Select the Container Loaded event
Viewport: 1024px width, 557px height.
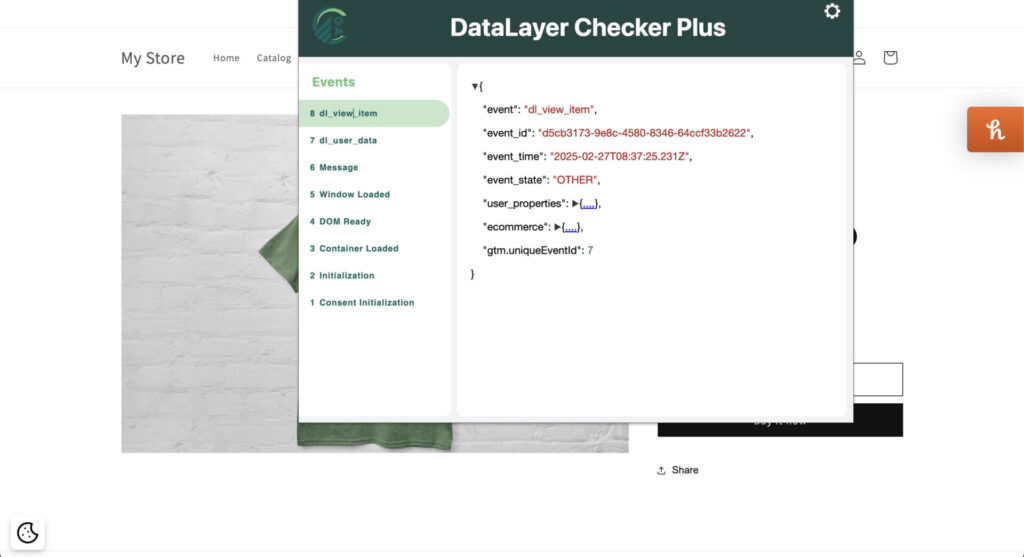pyautogui.click(x=358, y=248)
